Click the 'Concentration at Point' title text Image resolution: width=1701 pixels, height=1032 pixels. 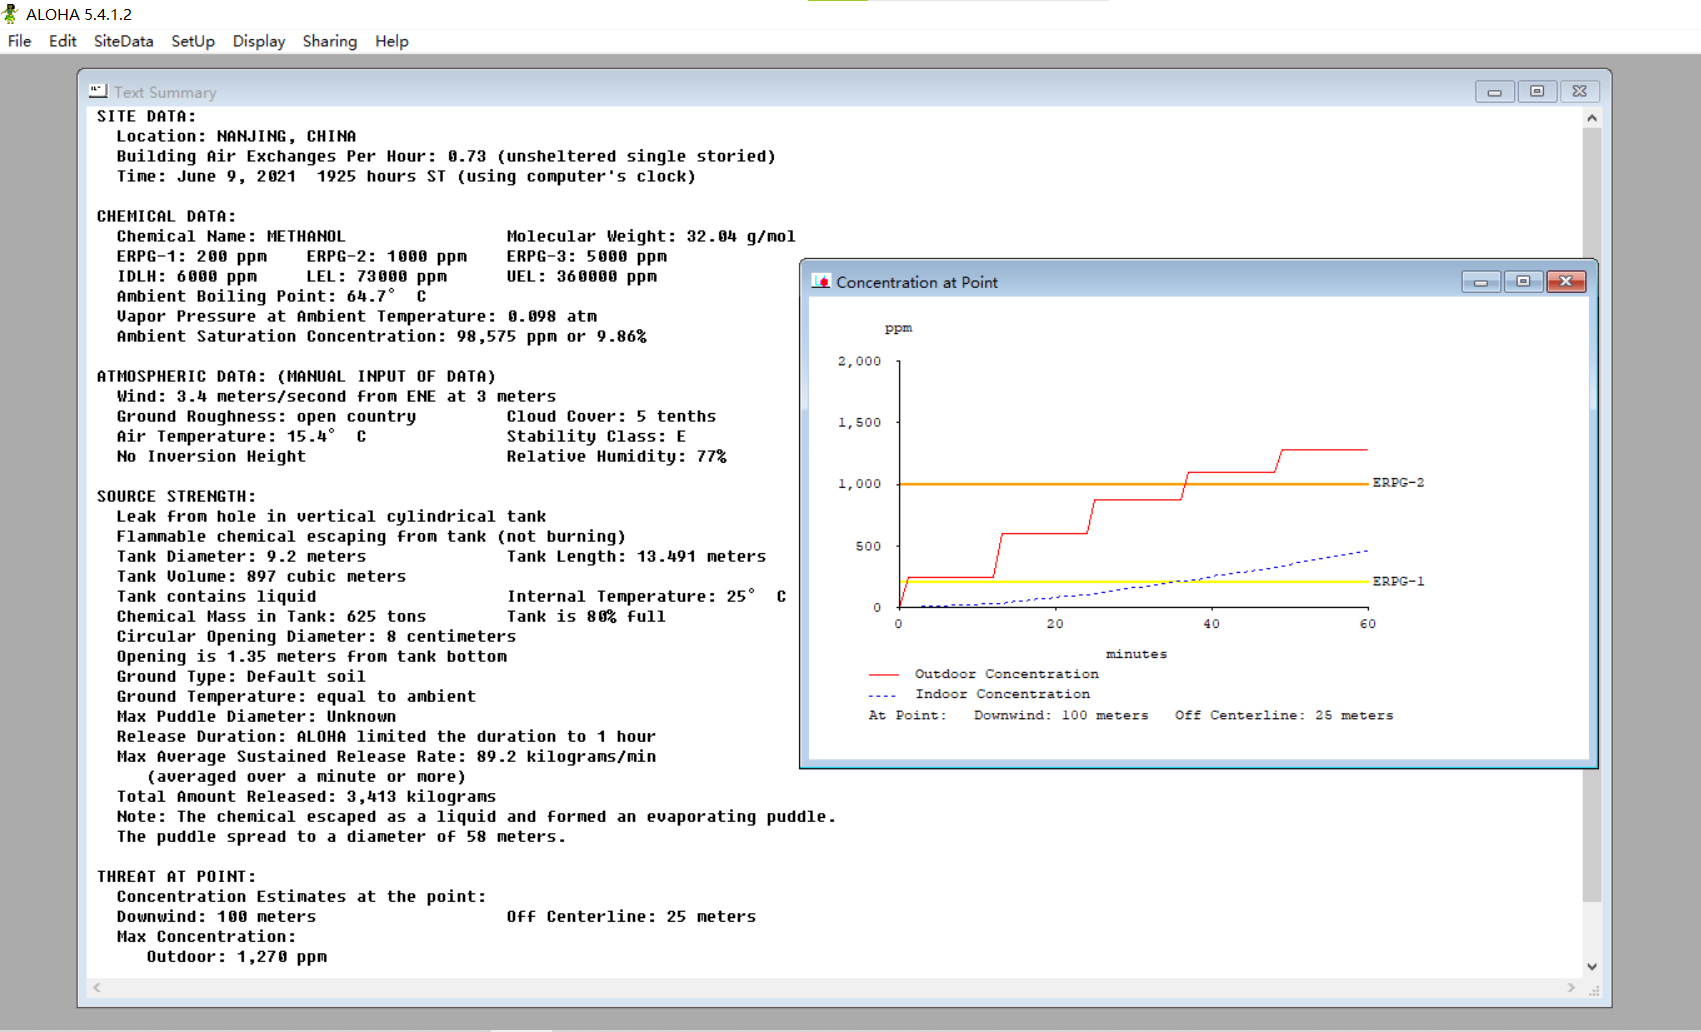point(917,282)
